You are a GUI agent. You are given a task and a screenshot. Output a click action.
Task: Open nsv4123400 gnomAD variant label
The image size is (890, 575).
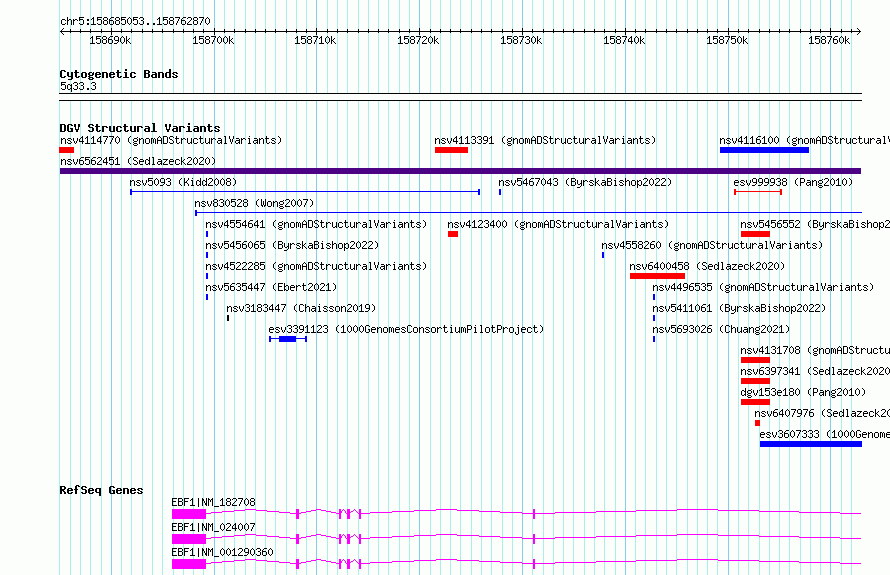coord(558,224)
